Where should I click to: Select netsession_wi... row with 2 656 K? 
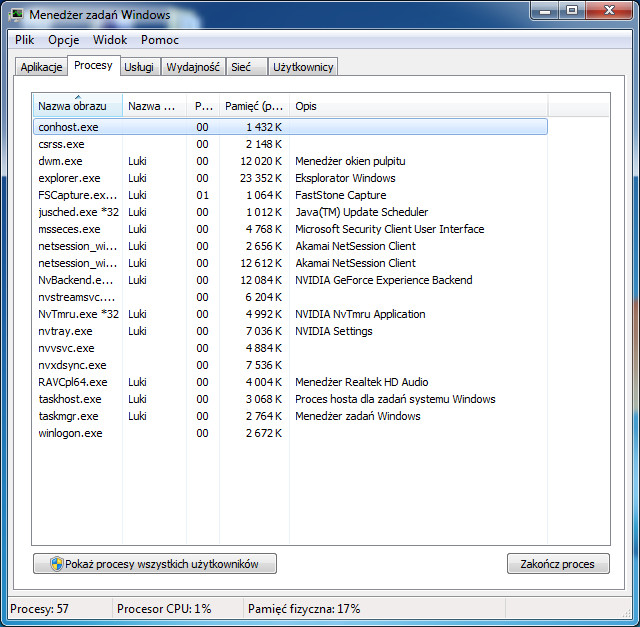click(290, 246)
